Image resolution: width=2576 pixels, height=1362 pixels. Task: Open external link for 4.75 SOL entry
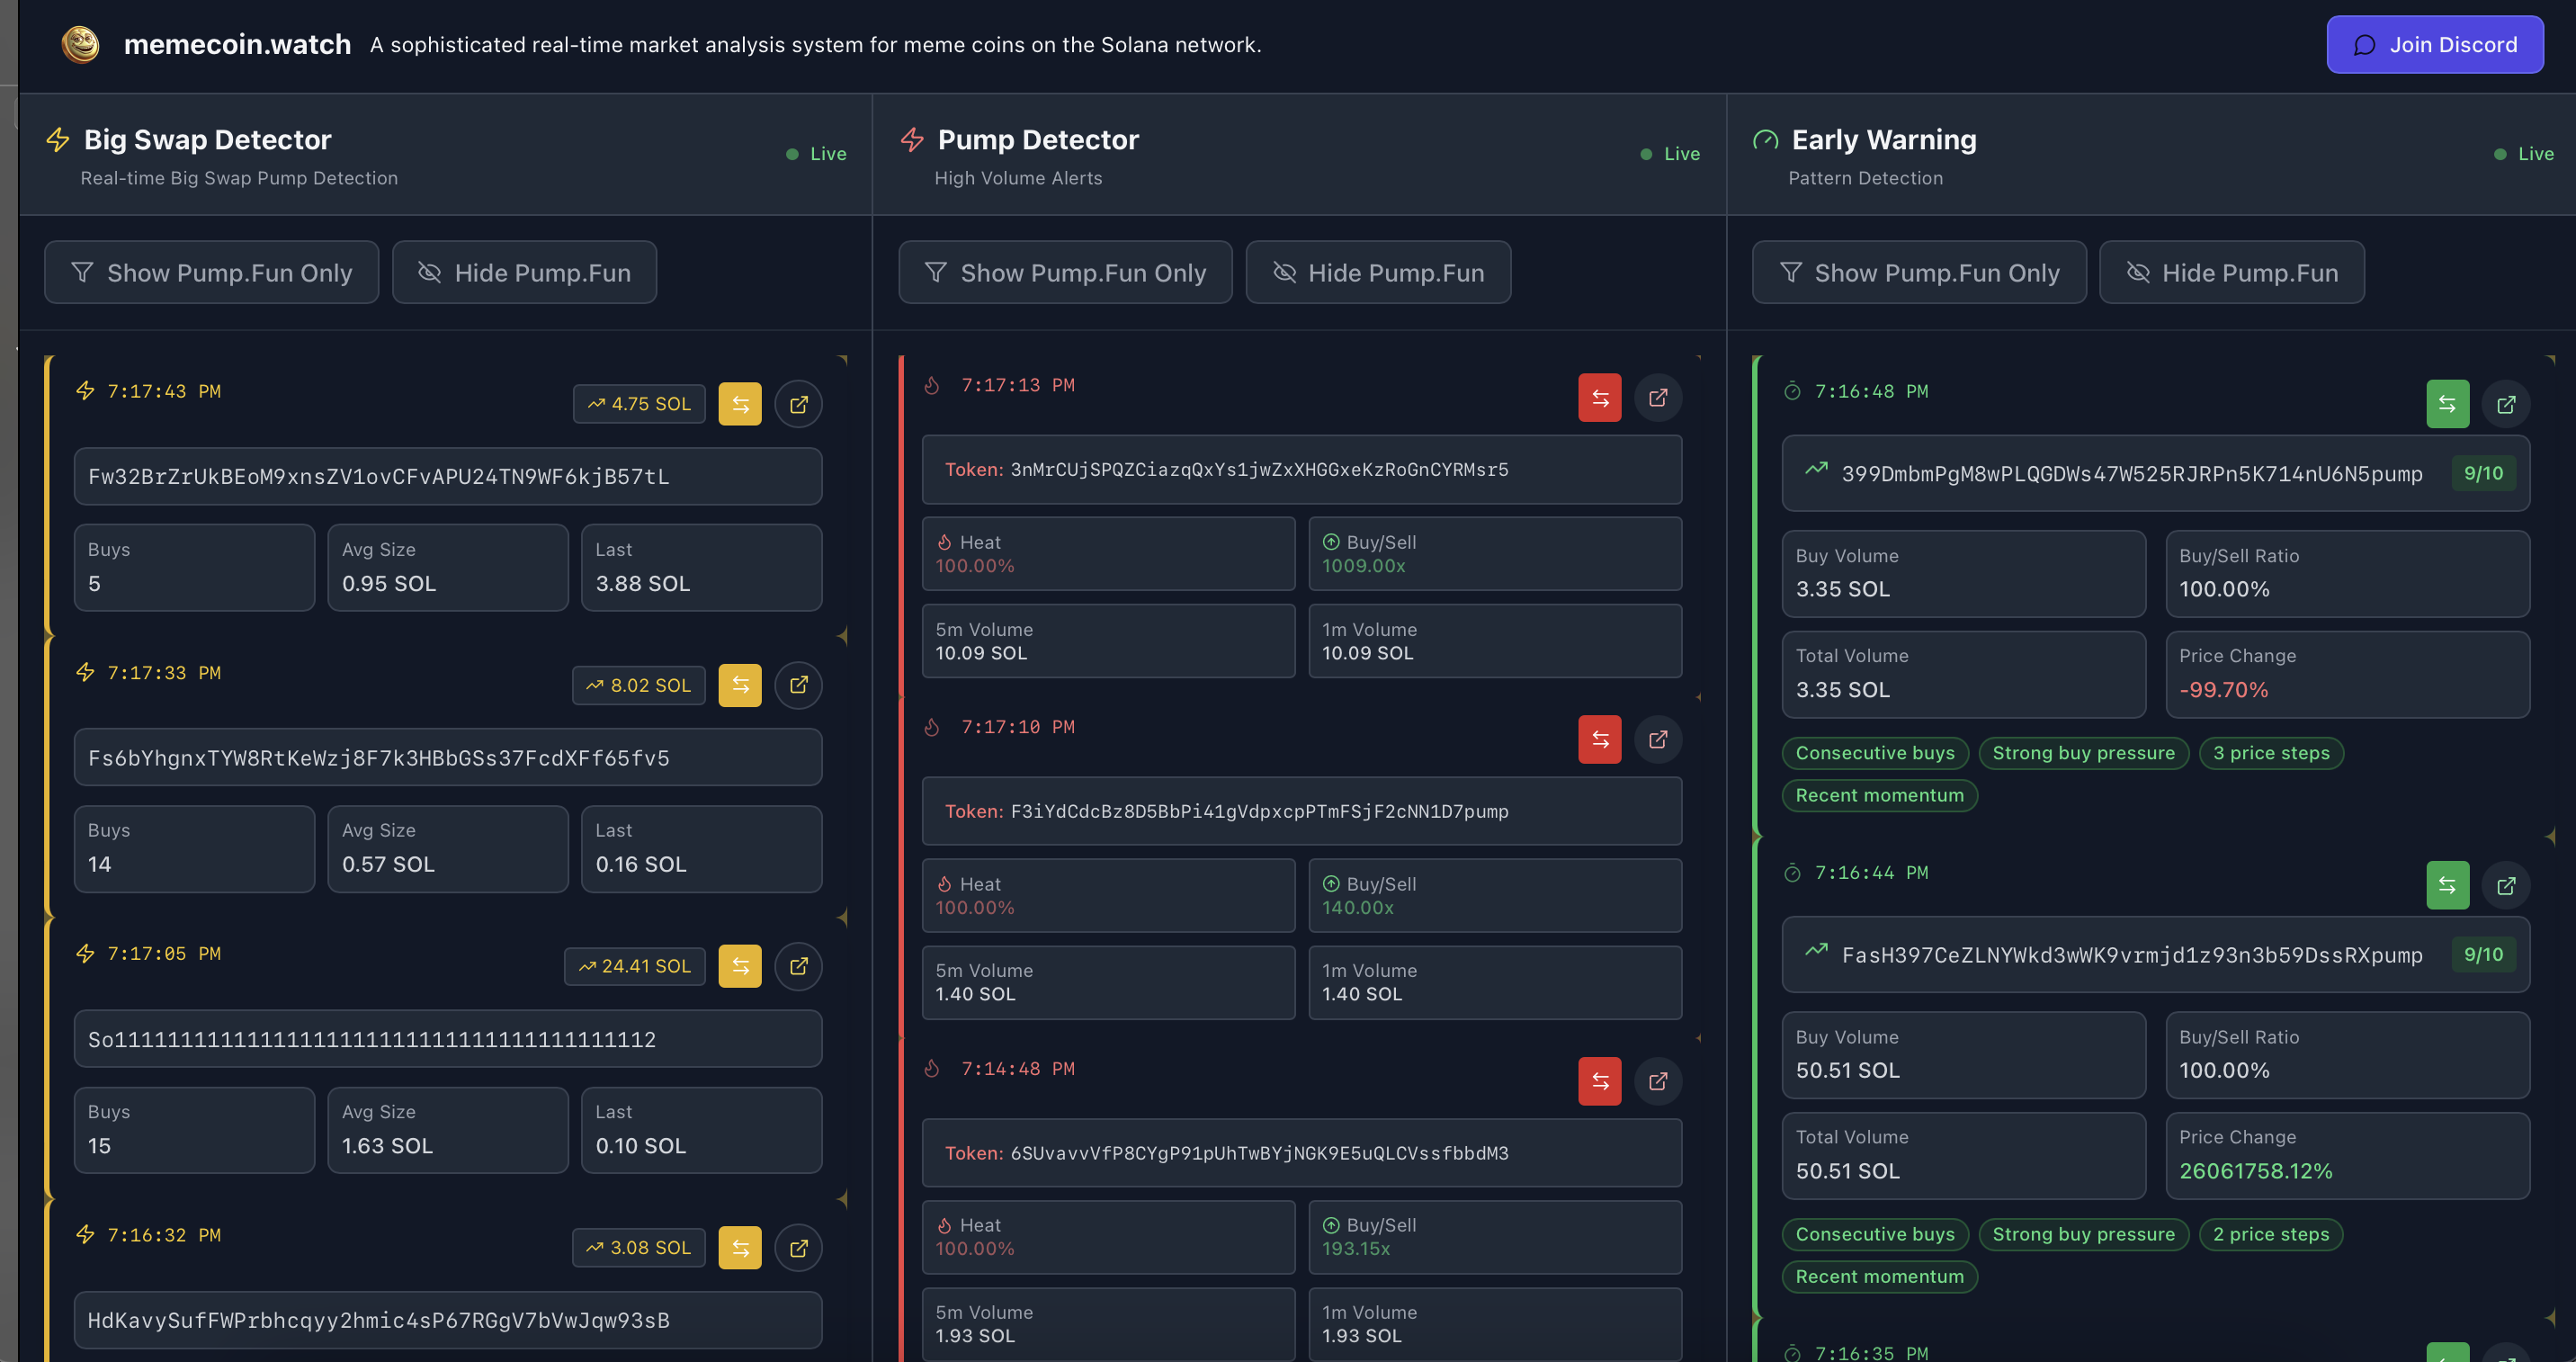point(798,404)
